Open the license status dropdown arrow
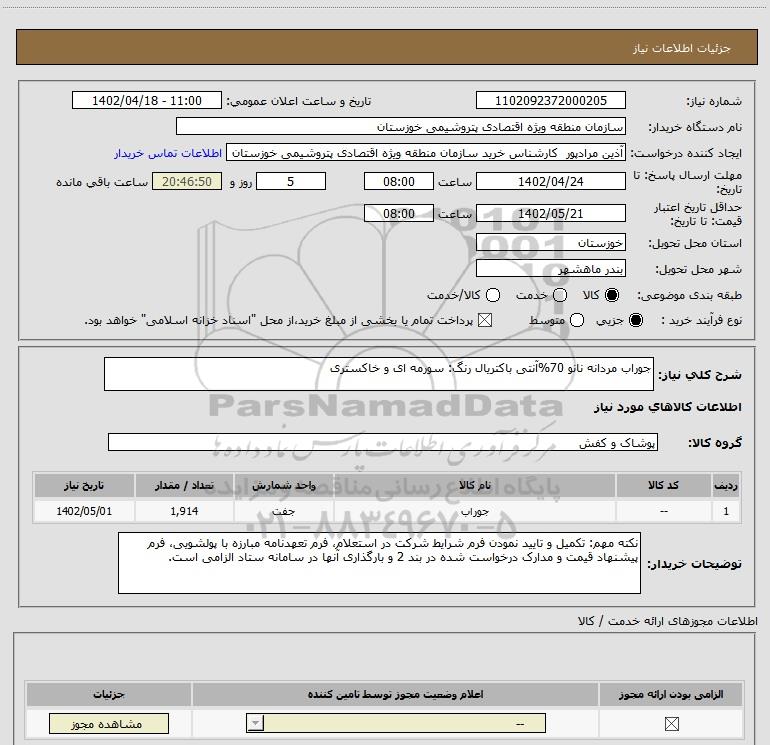770x745 pixels. point(255,723)
